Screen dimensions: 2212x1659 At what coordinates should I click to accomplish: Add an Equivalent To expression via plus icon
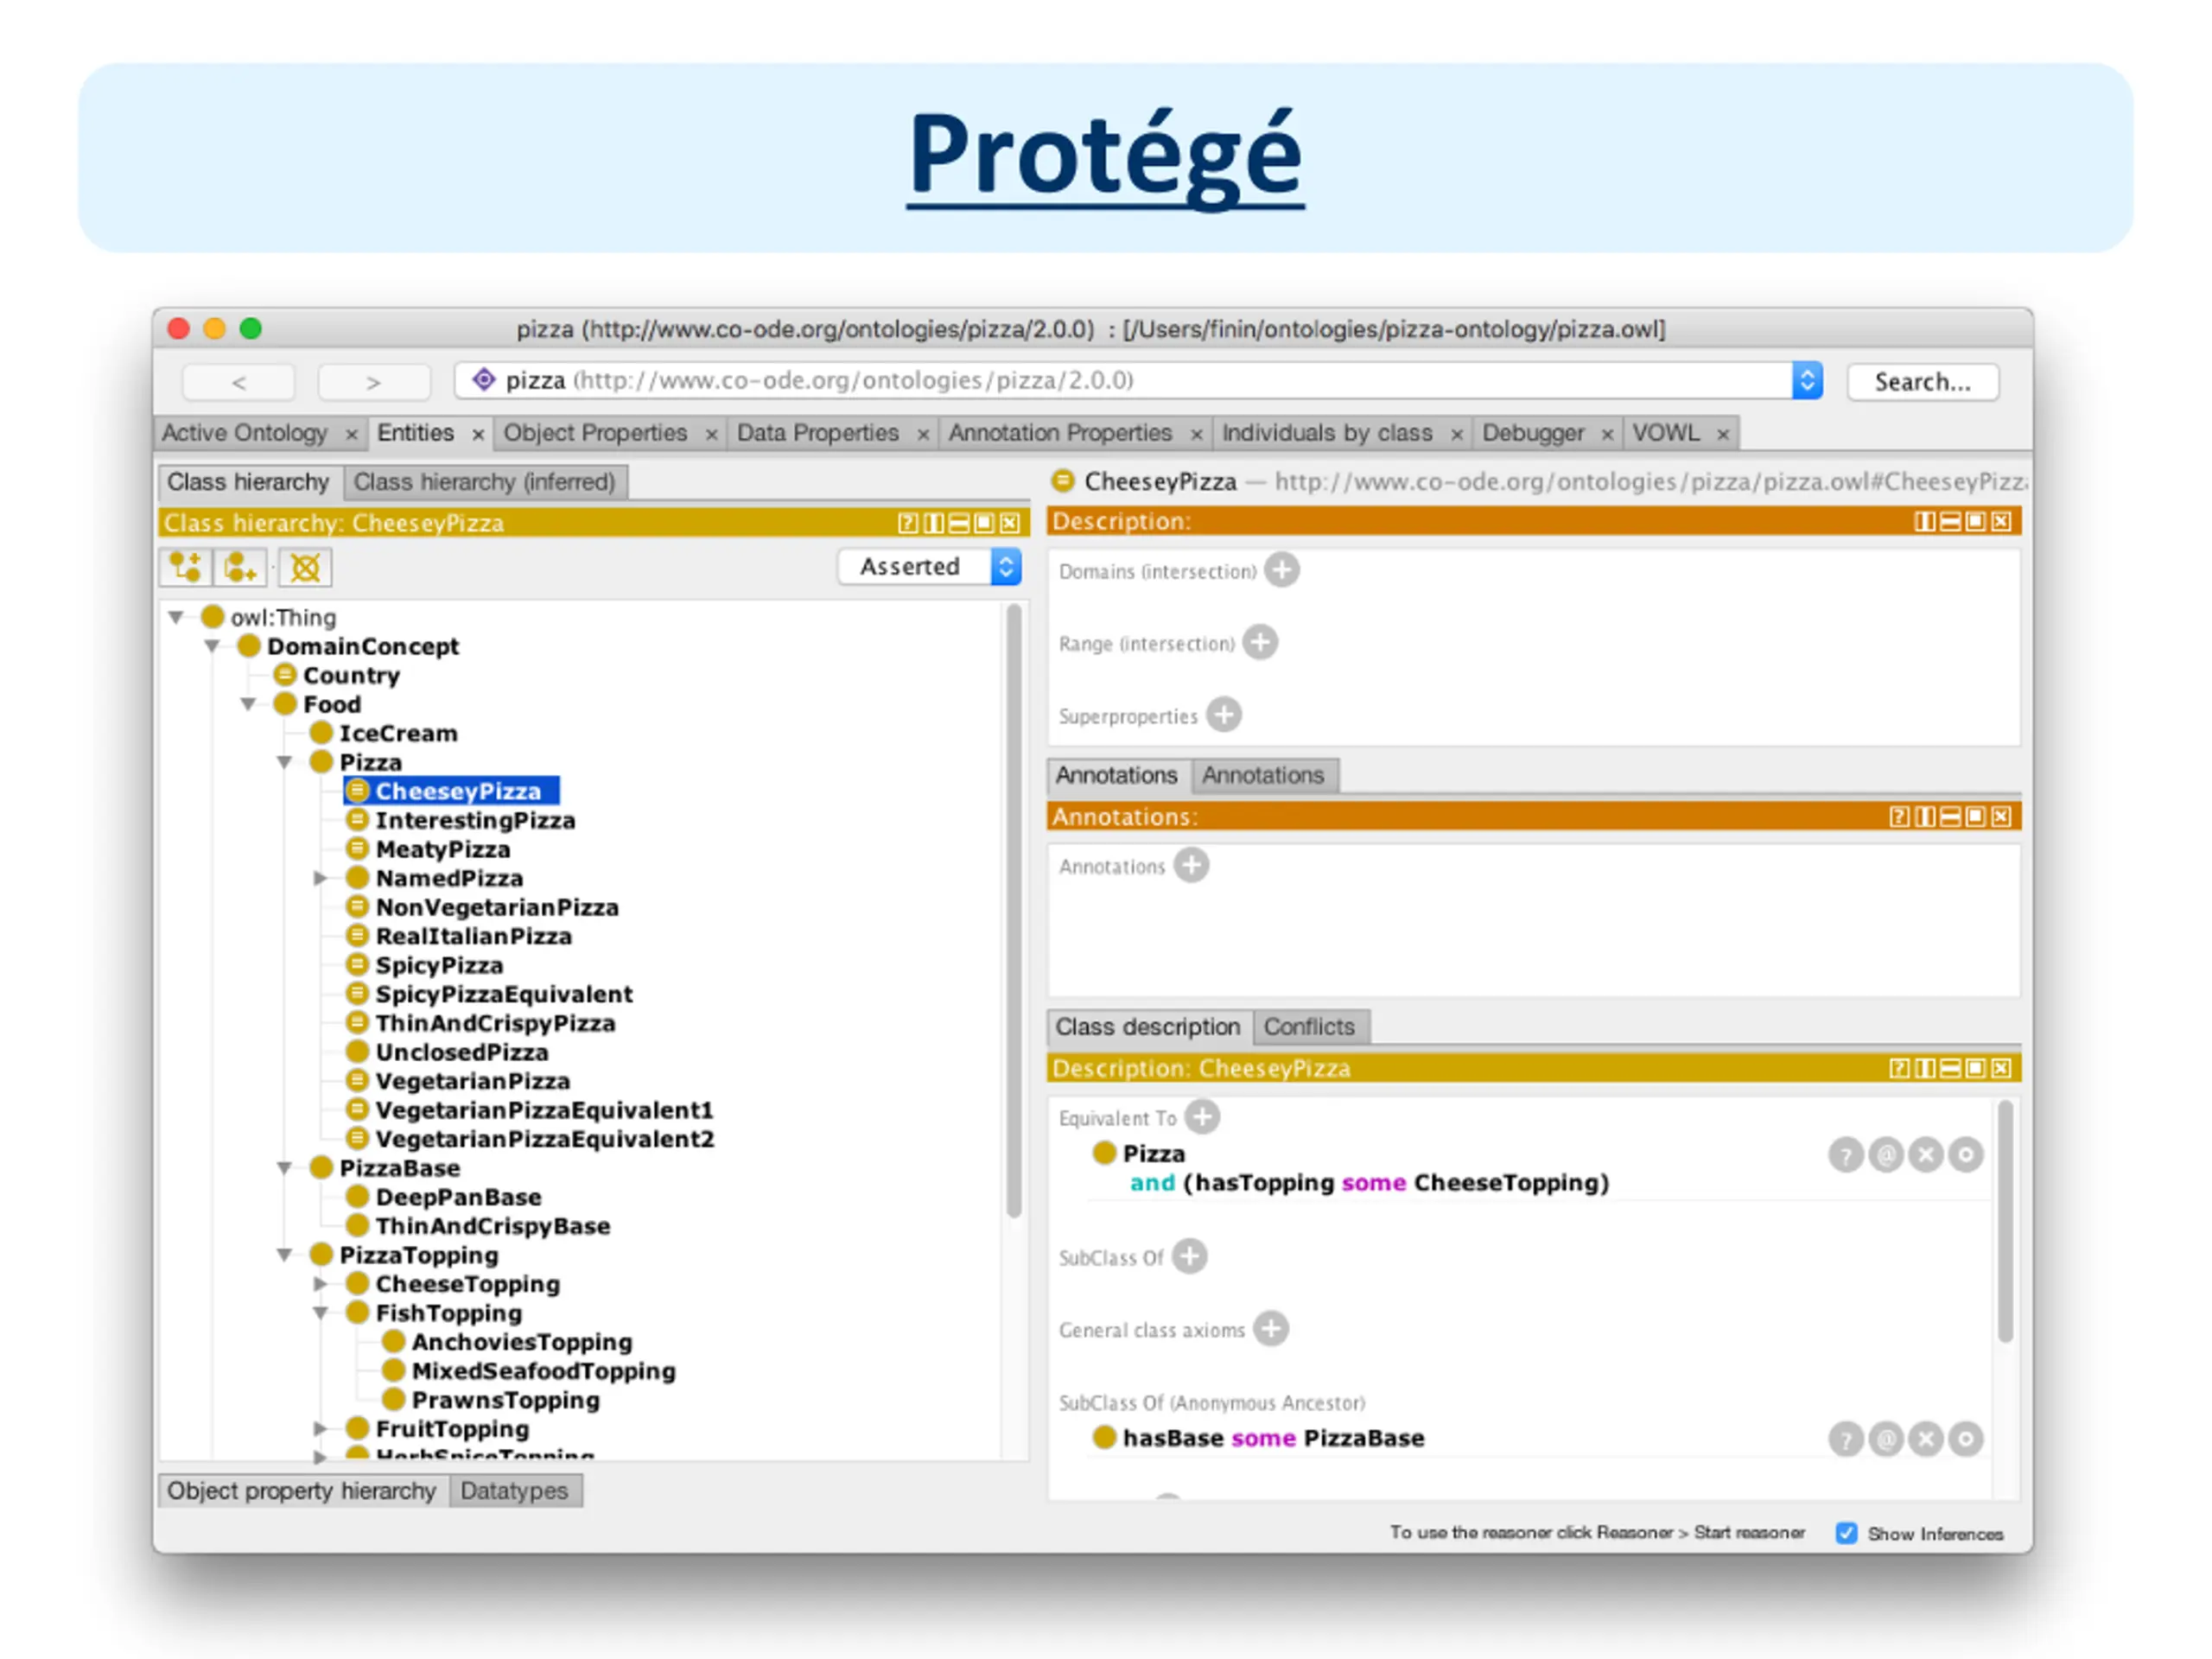(1202, 1116)
